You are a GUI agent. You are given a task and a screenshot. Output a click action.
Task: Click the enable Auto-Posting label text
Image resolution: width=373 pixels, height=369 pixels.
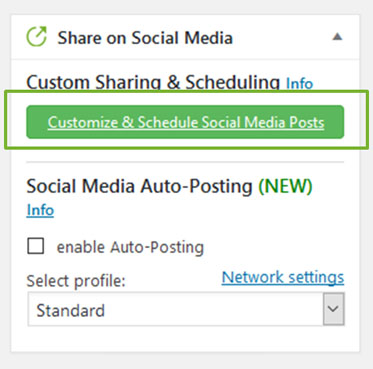pos(130,247)
